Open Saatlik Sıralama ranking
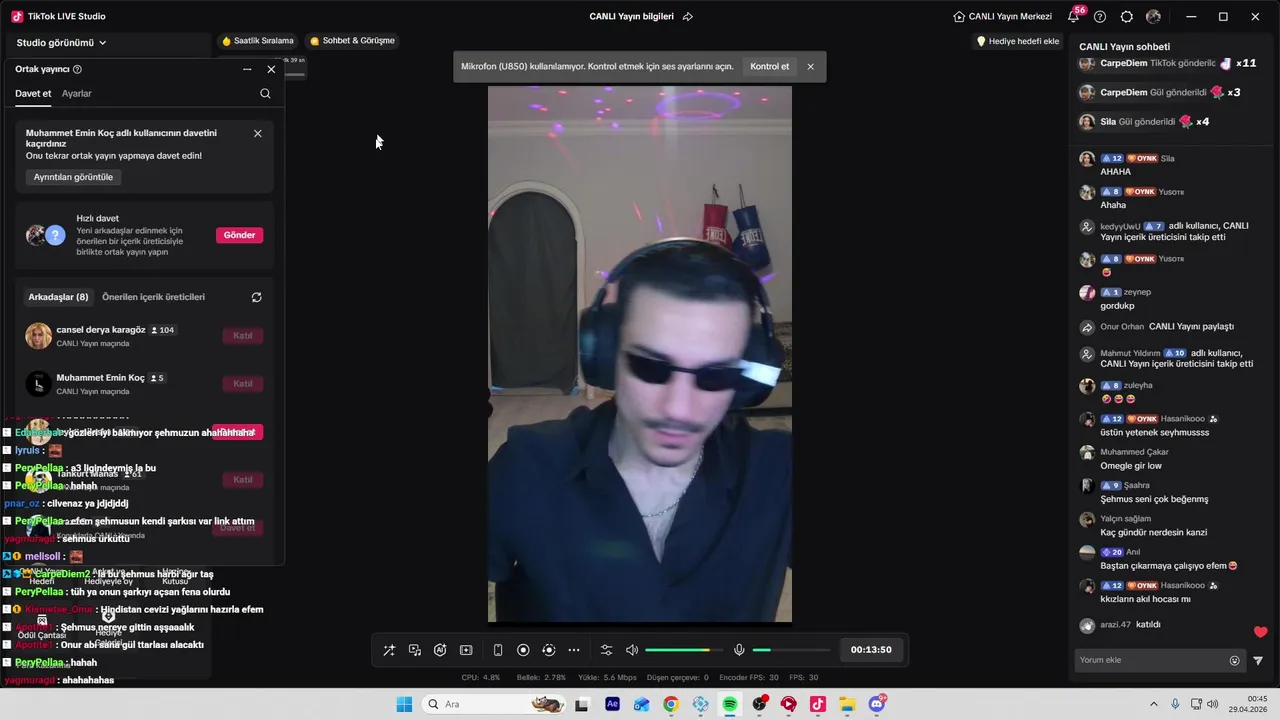Screen dimensions: 1280x720 pyautogui.click(x=258, y=41)
